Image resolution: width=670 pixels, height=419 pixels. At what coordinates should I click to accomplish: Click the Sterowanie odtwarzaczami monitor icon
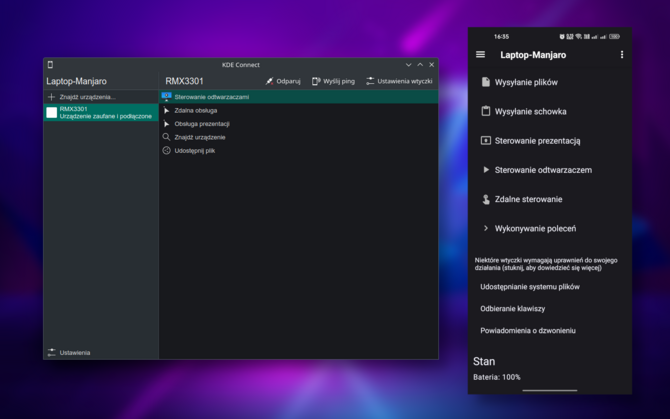pyautogui.click(x=166, y=97)
